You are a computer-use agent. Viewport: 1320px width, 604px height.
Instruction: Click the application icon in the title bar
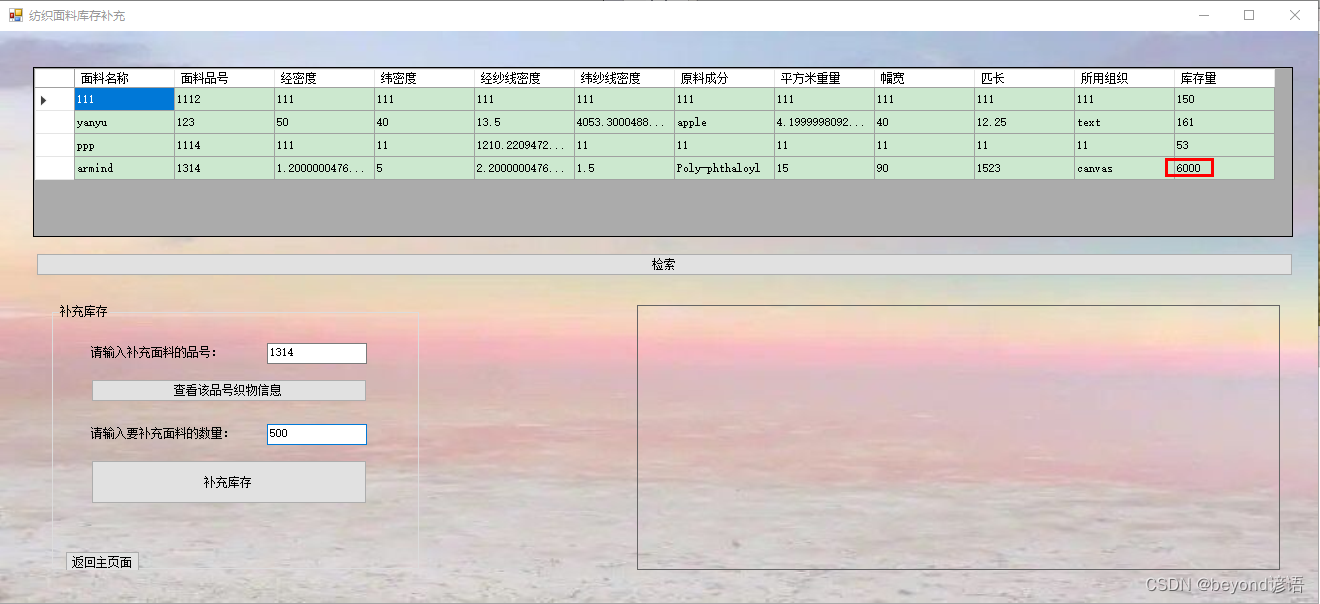click(x=14, y=15)
